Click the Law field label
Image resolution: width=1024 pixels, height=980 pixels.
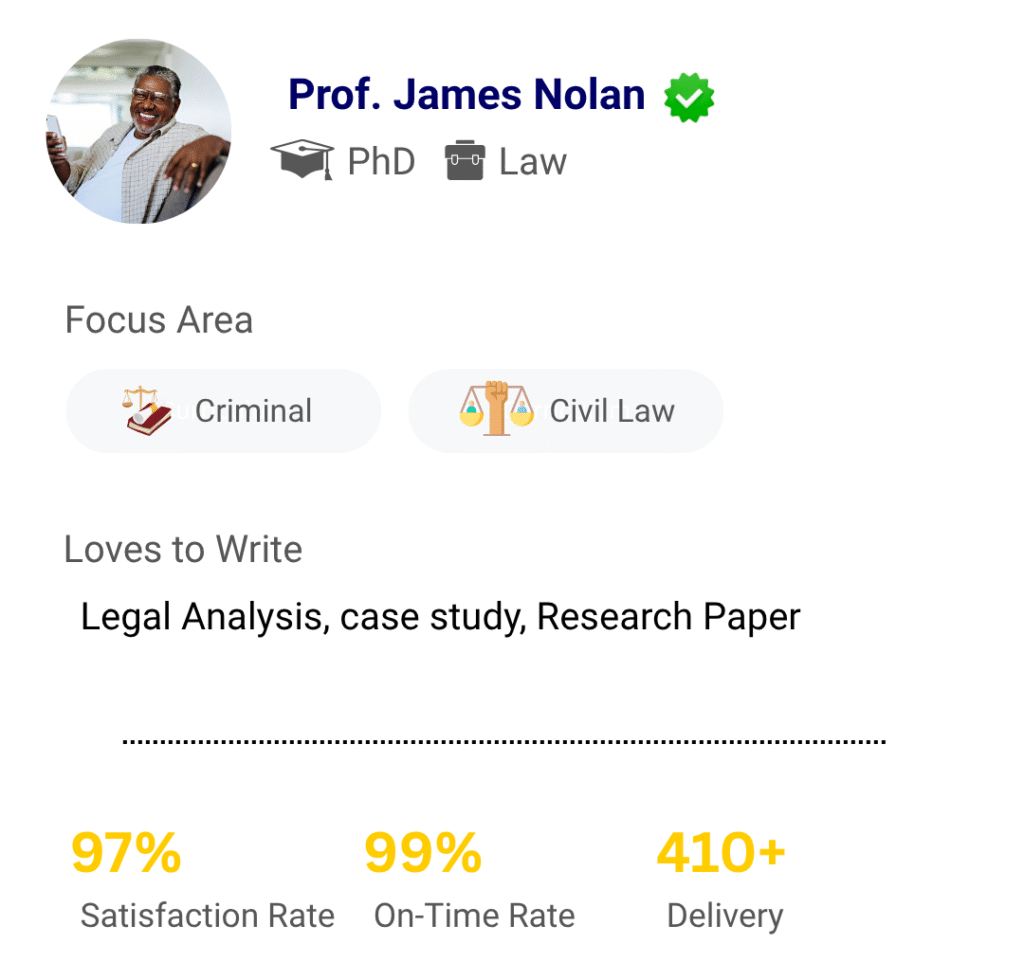point(533,161)
